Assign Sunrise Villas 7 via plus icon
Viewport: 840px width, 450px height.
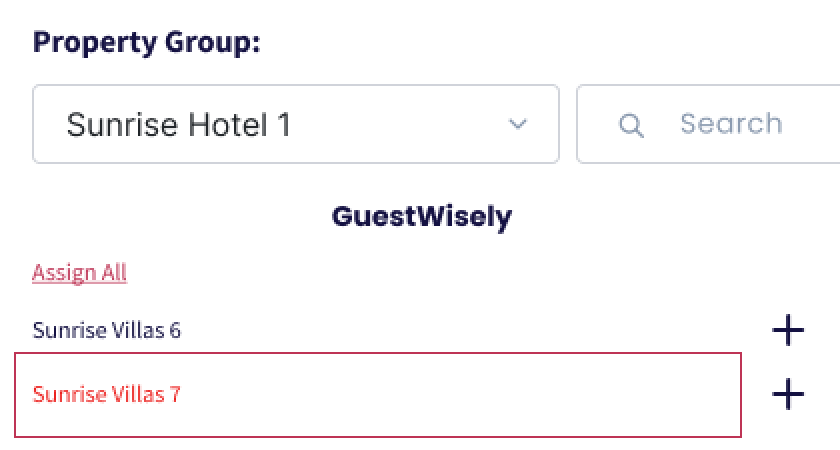click(x=788, y=394)
